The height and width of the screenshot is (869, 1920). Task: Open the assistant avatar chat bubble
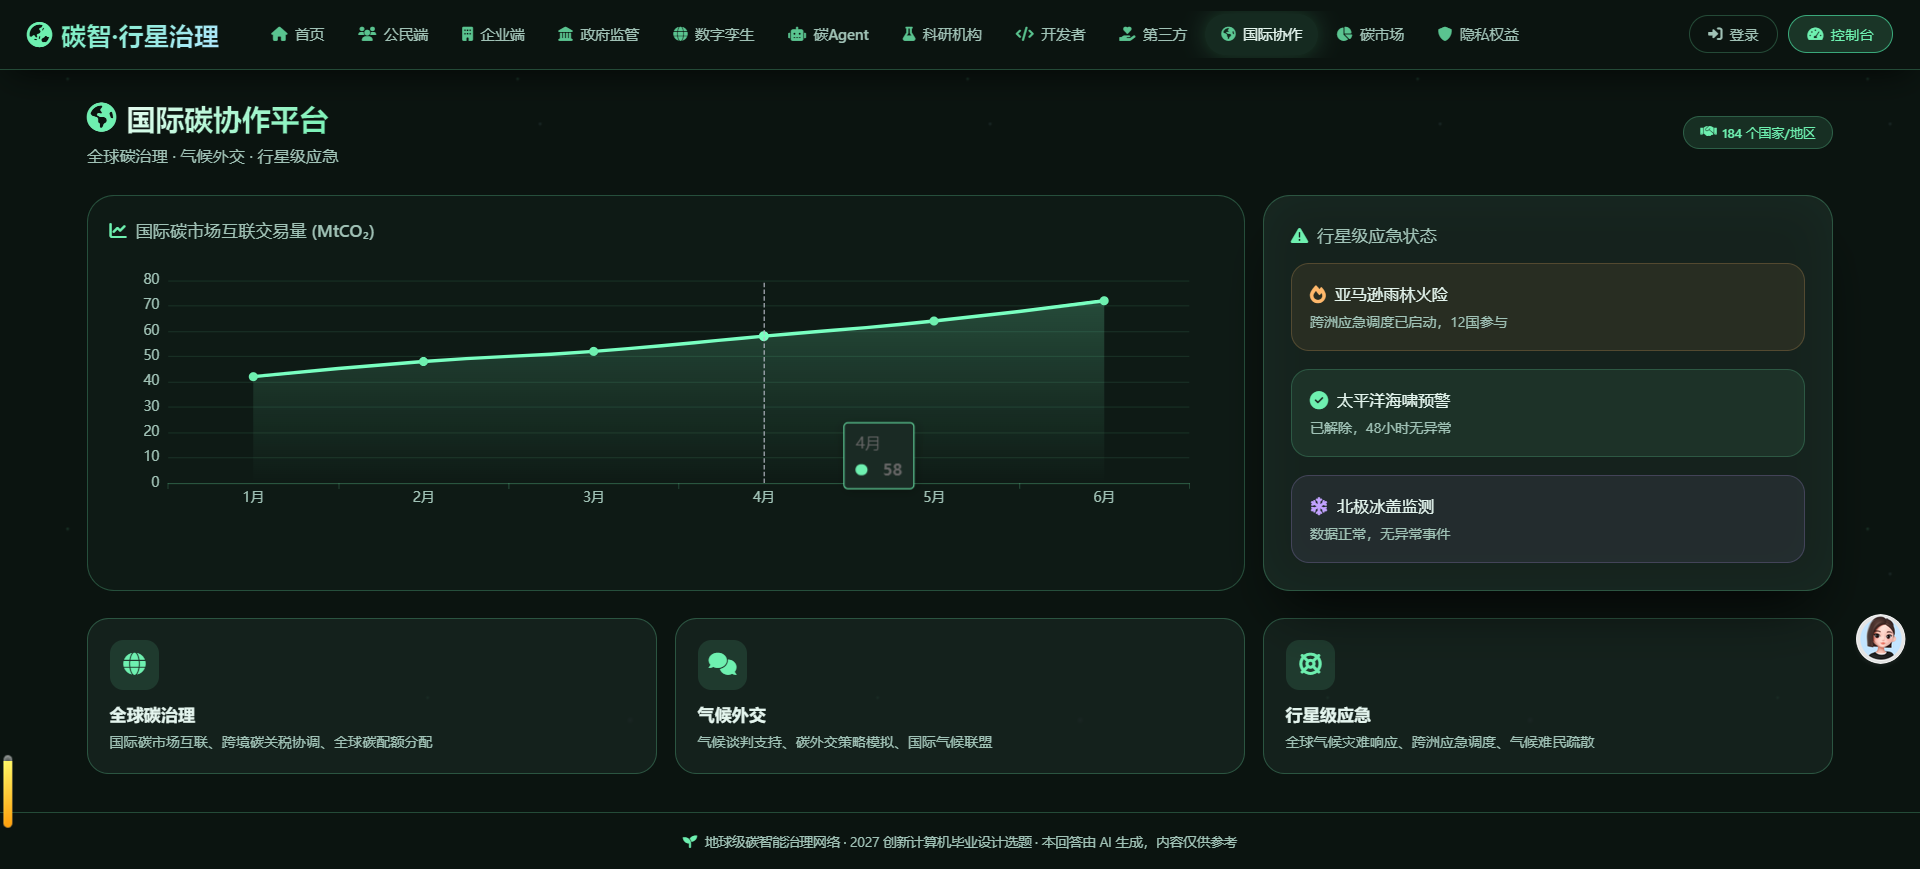point(1880,639)
